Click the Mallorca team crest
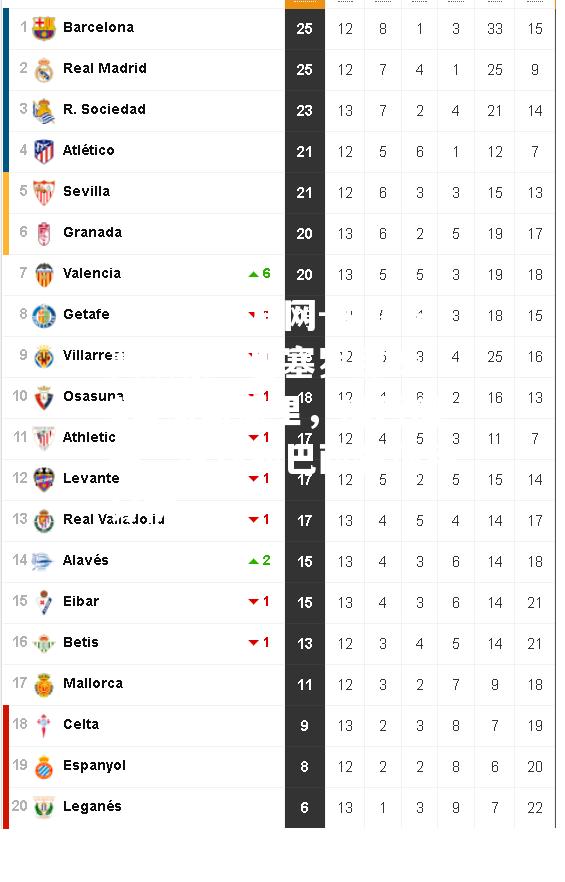The image size is (565, 882). point(44,685)
